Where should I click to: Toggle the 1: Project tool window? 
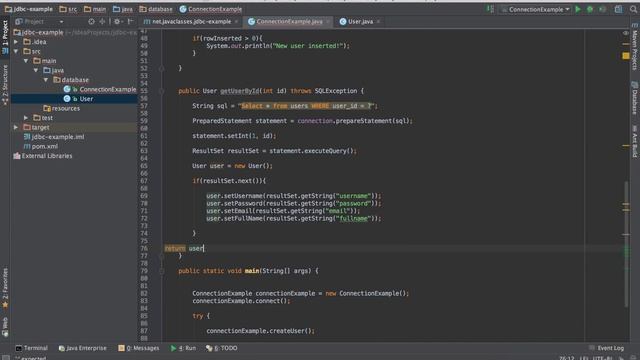(5, 37)
